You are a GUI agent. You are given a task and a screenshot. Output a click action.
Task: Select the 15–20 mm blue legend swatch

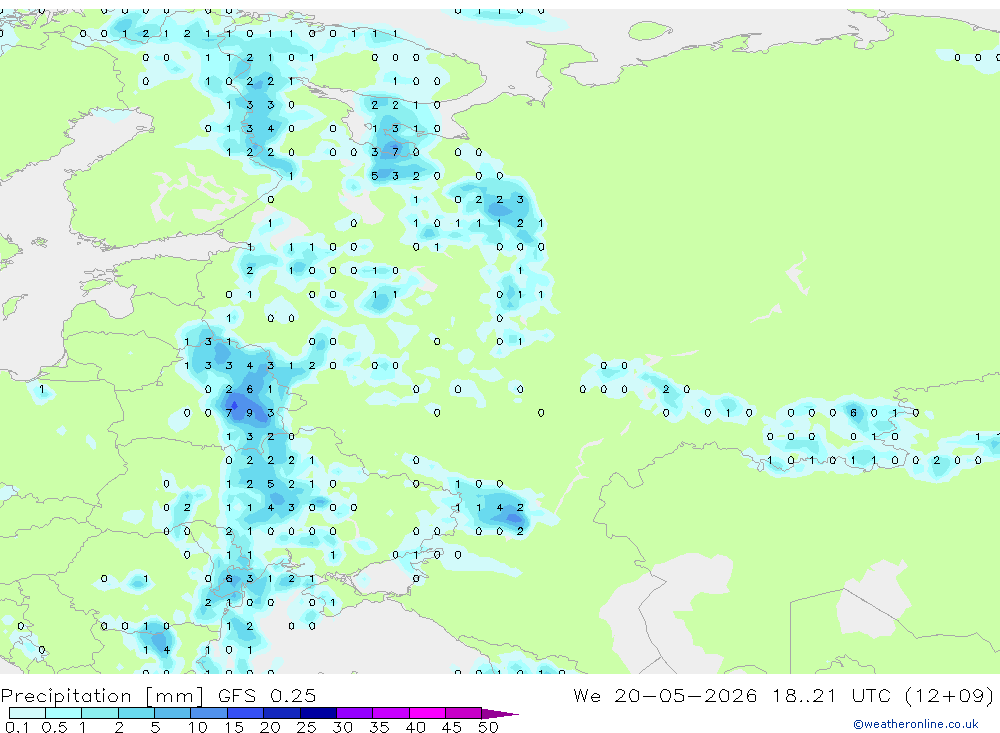tap(246, 713)
